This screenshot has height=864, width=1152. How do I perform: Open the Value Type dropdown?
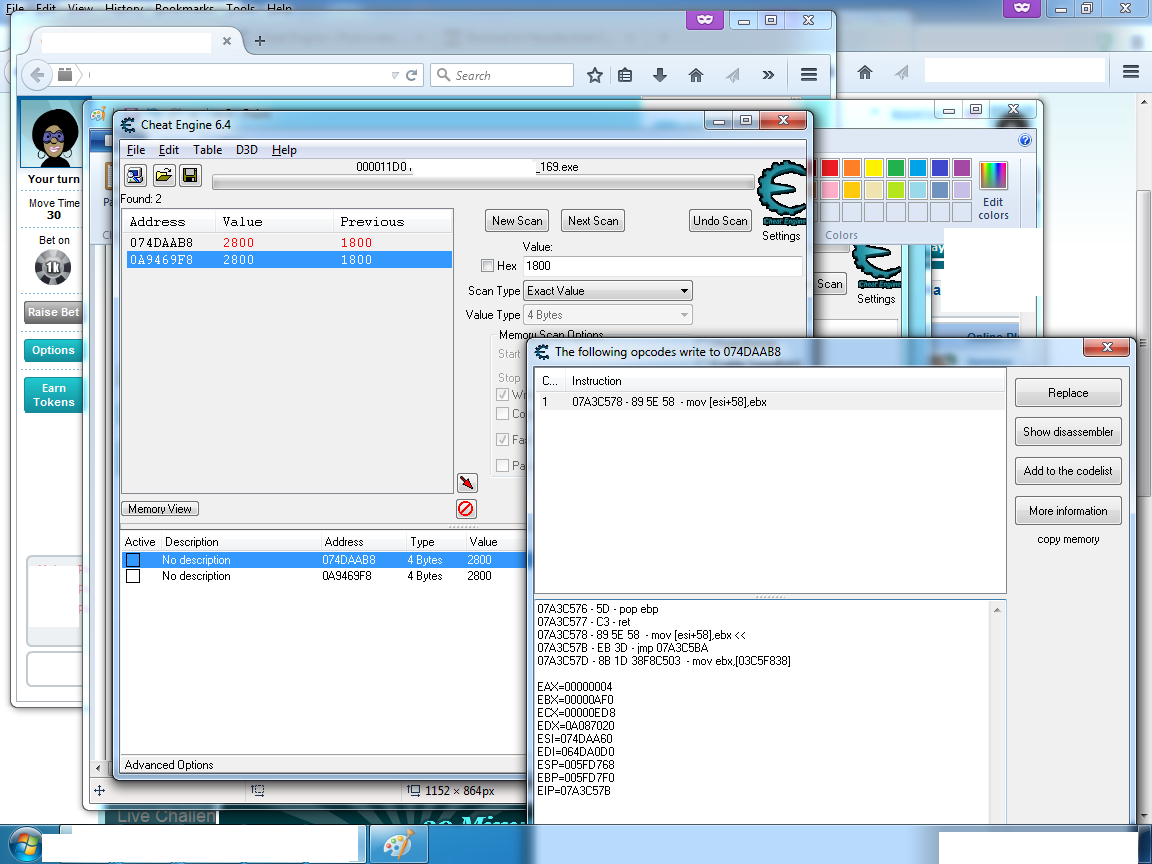[x=608, y=315]
